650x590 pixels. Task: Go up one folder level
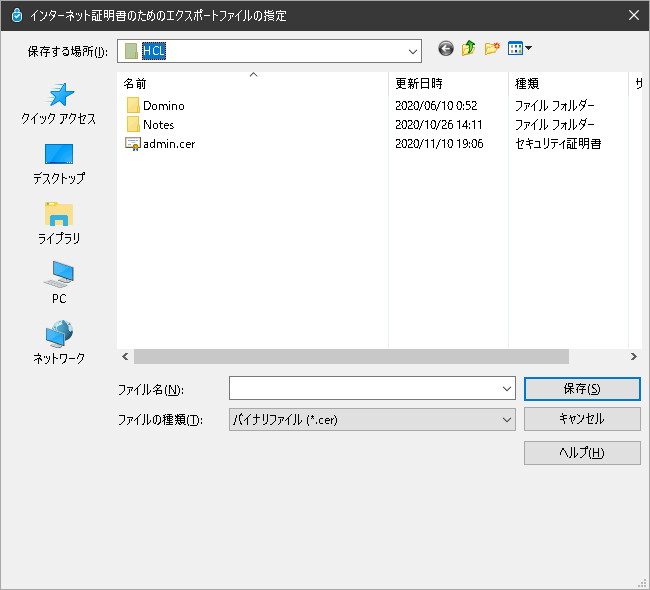469,49
